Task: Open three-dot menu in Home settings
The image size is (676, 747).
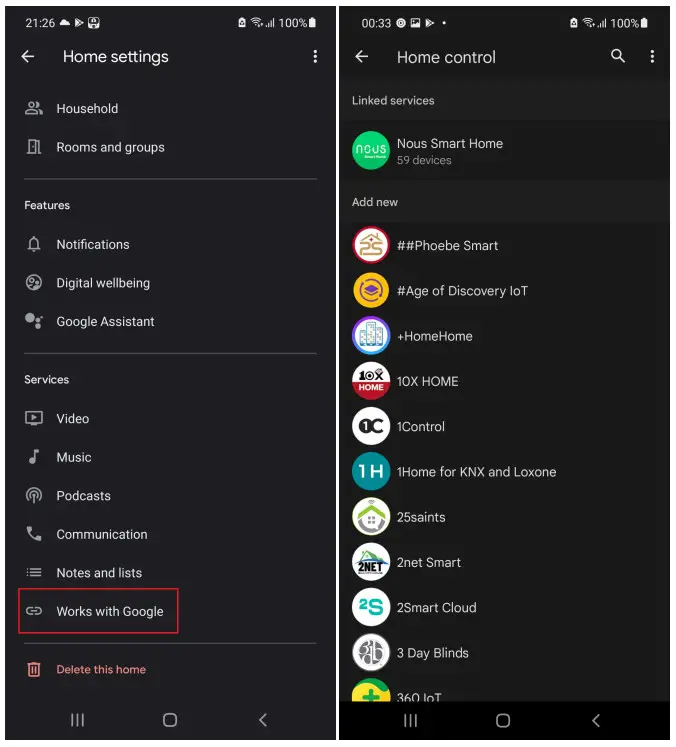Action: 315,57
